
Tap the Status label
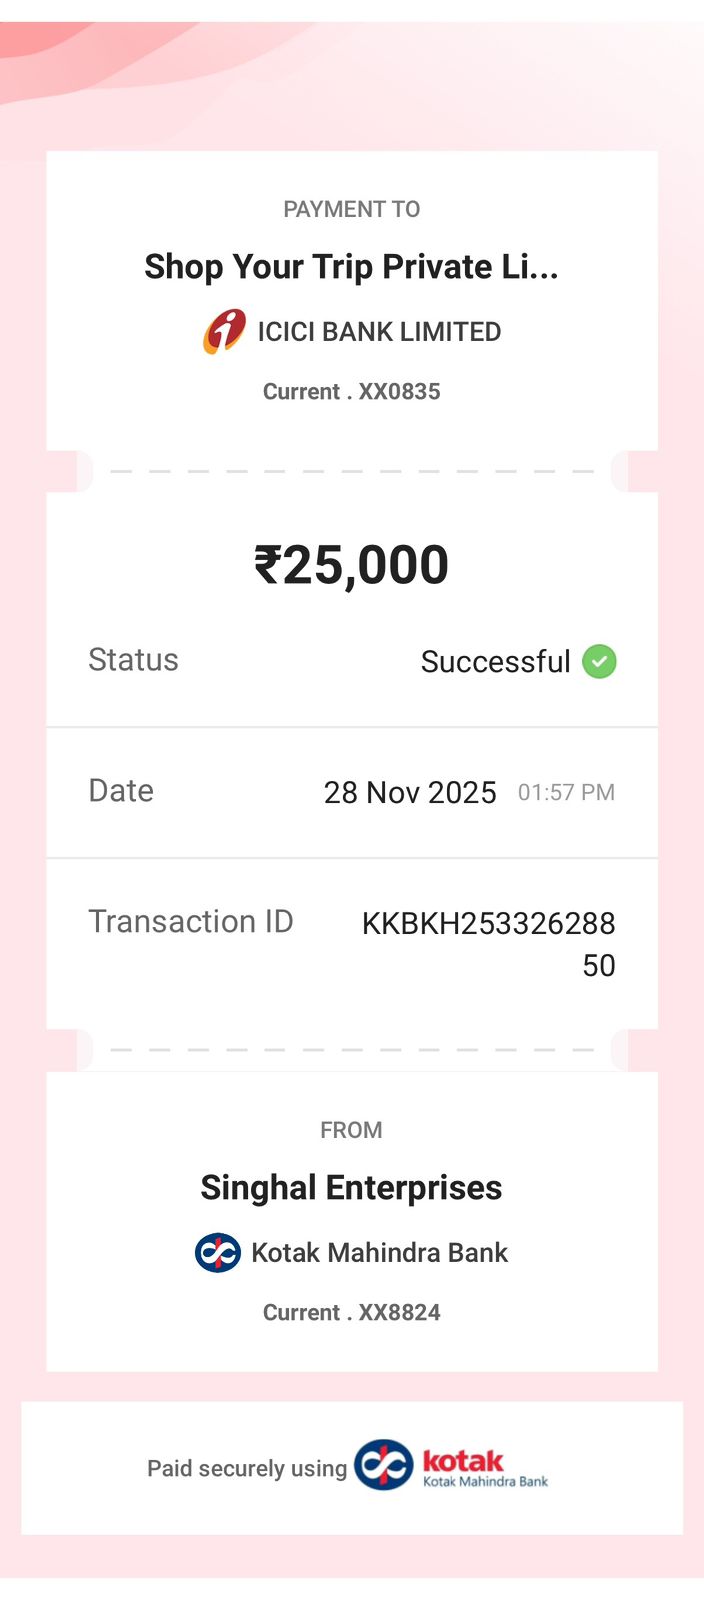(x=133, y=660)
